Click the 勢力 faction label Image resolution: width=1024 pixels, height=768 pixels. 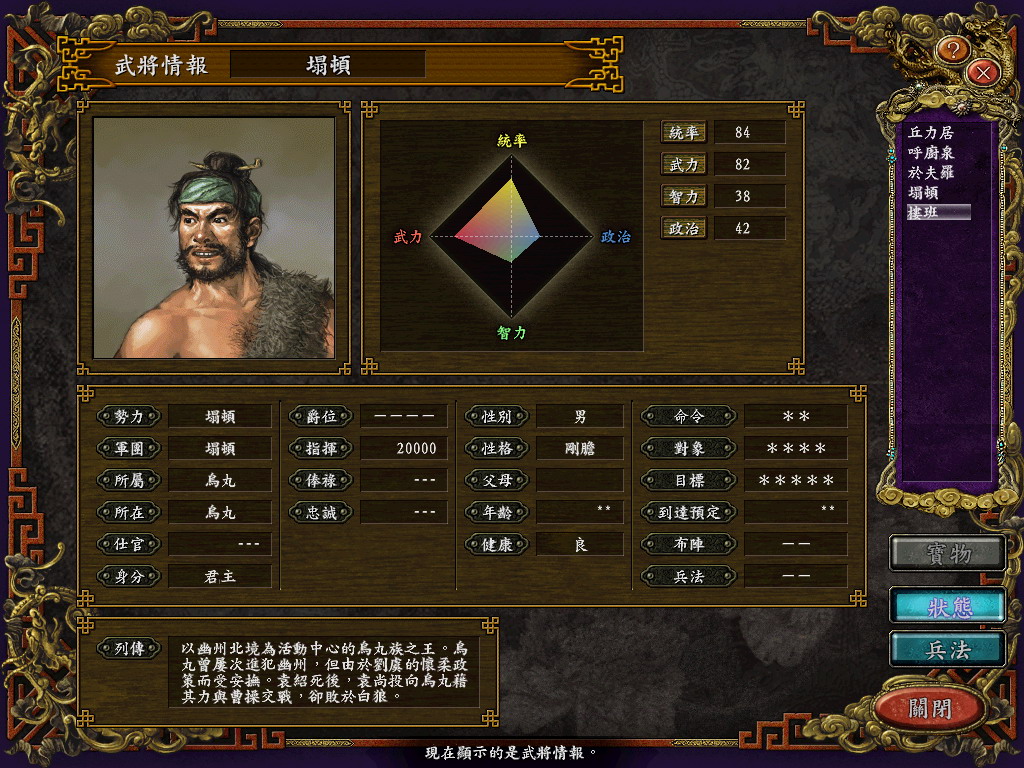click(x=129, y=416)
